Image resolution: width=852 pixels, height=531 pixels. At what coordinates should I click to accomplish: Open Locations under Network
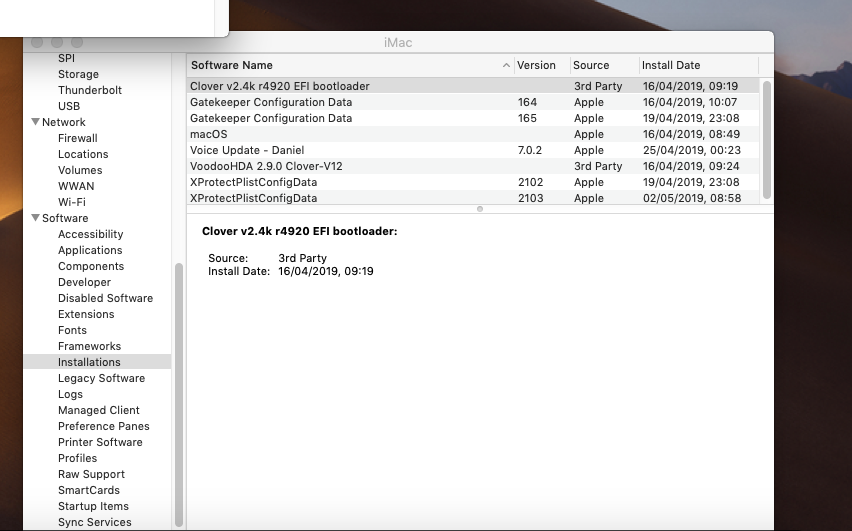[83, 154]
